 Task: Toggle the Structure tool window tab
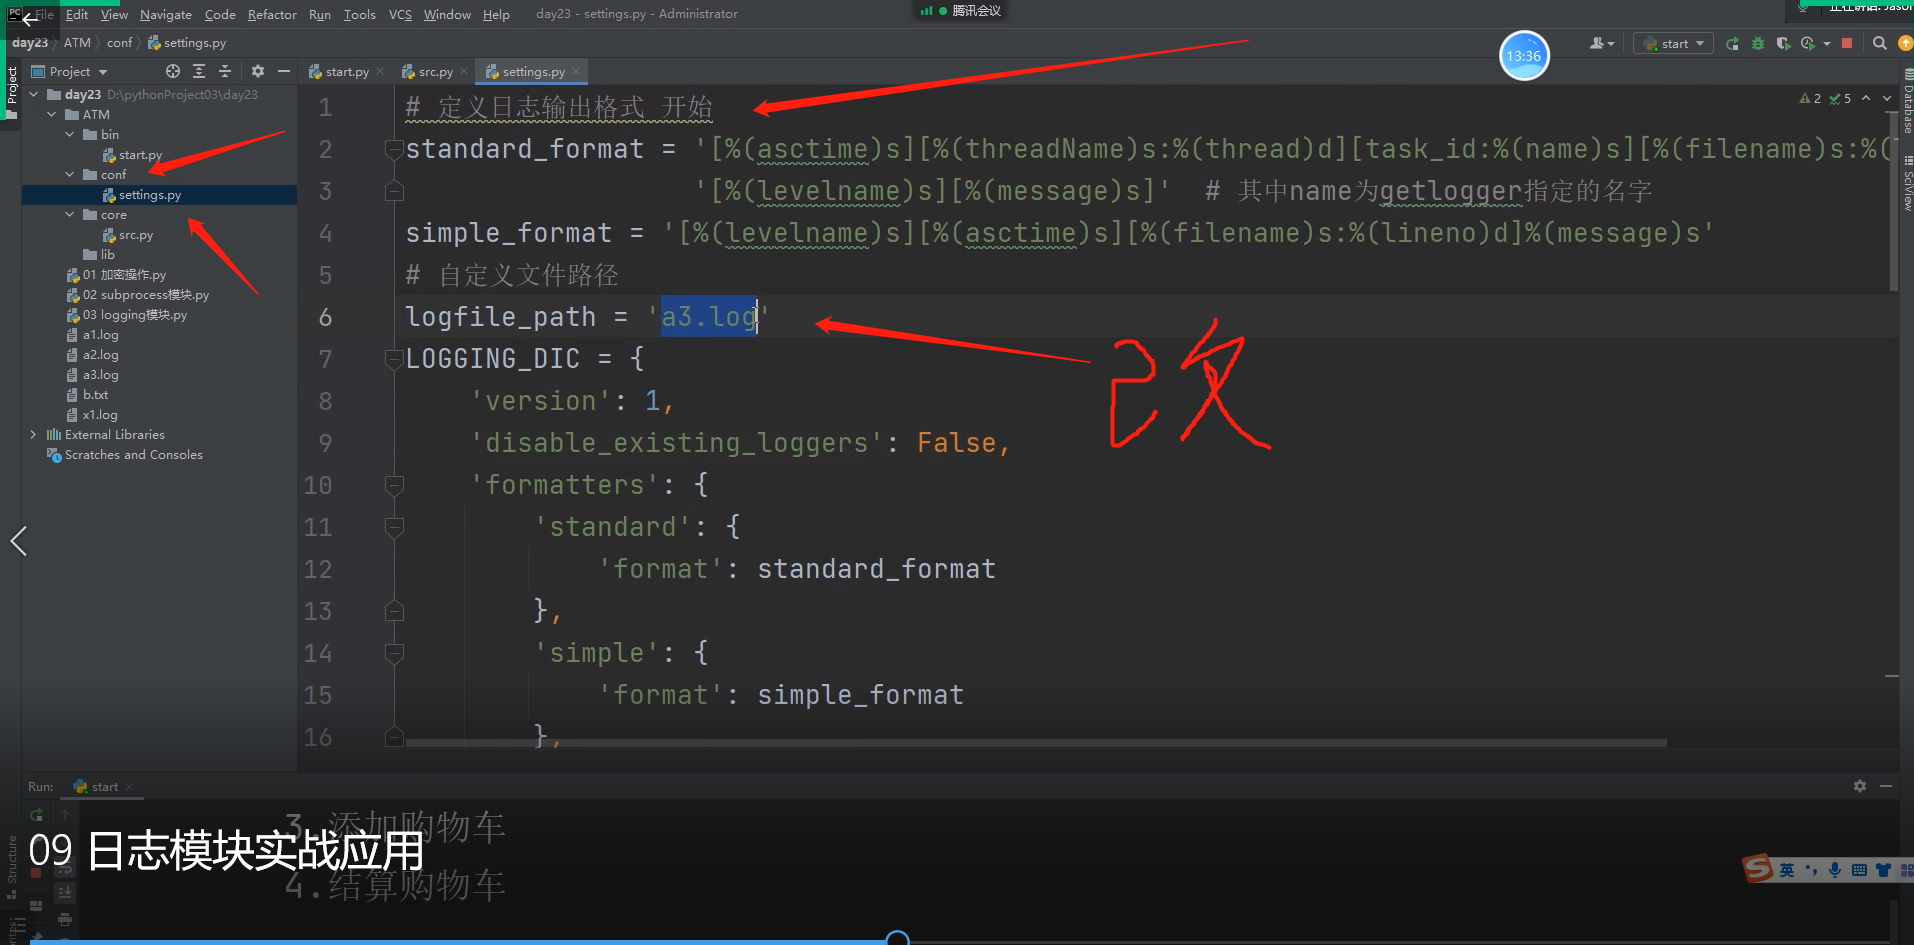pos(11,860)
